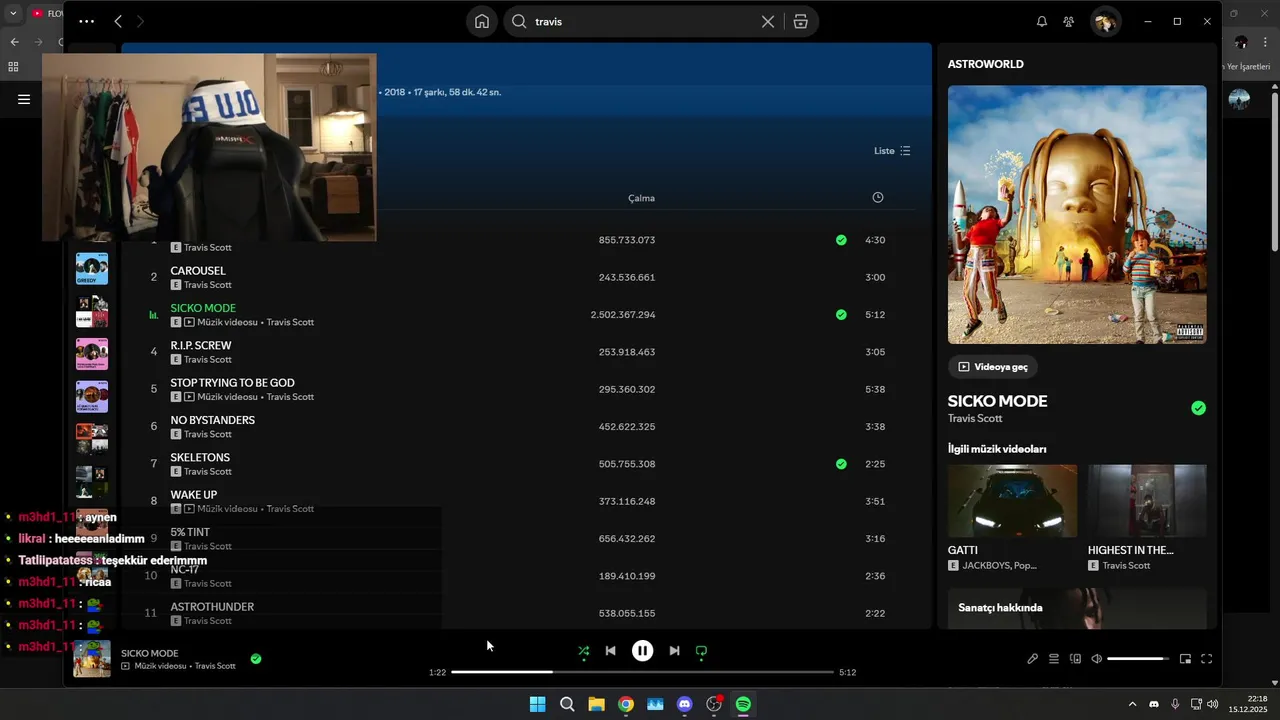The height and width of the screenshot is (720, 1280).
Task: Pause playback
Action: (x=642, y=651)
